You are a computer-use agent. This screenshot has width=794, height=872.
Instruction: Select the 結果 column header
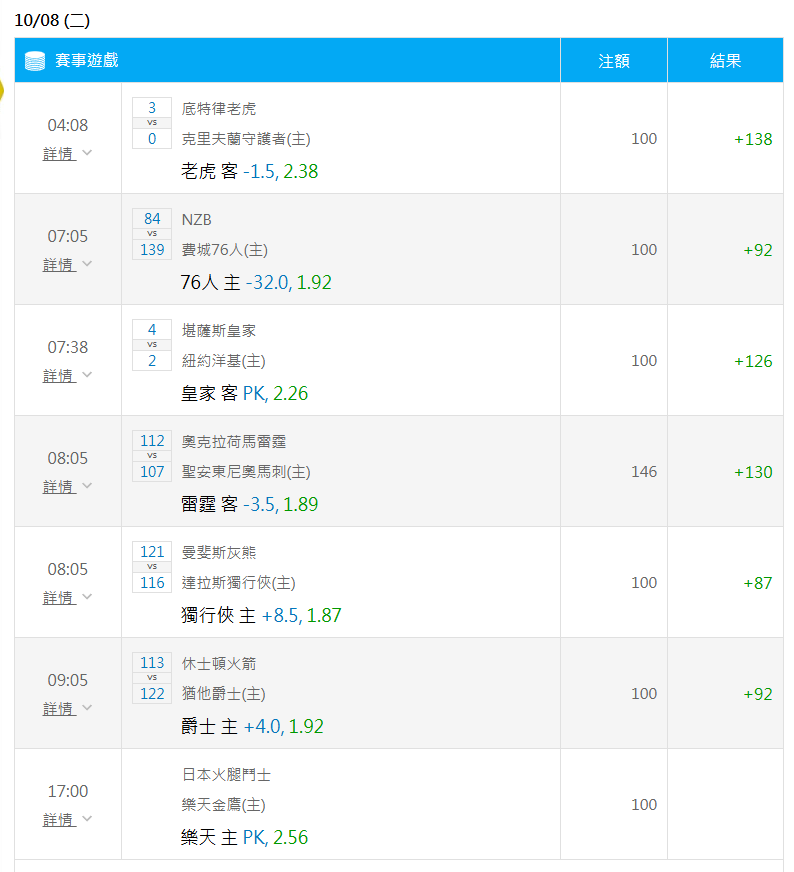click(x=726, y=61)
